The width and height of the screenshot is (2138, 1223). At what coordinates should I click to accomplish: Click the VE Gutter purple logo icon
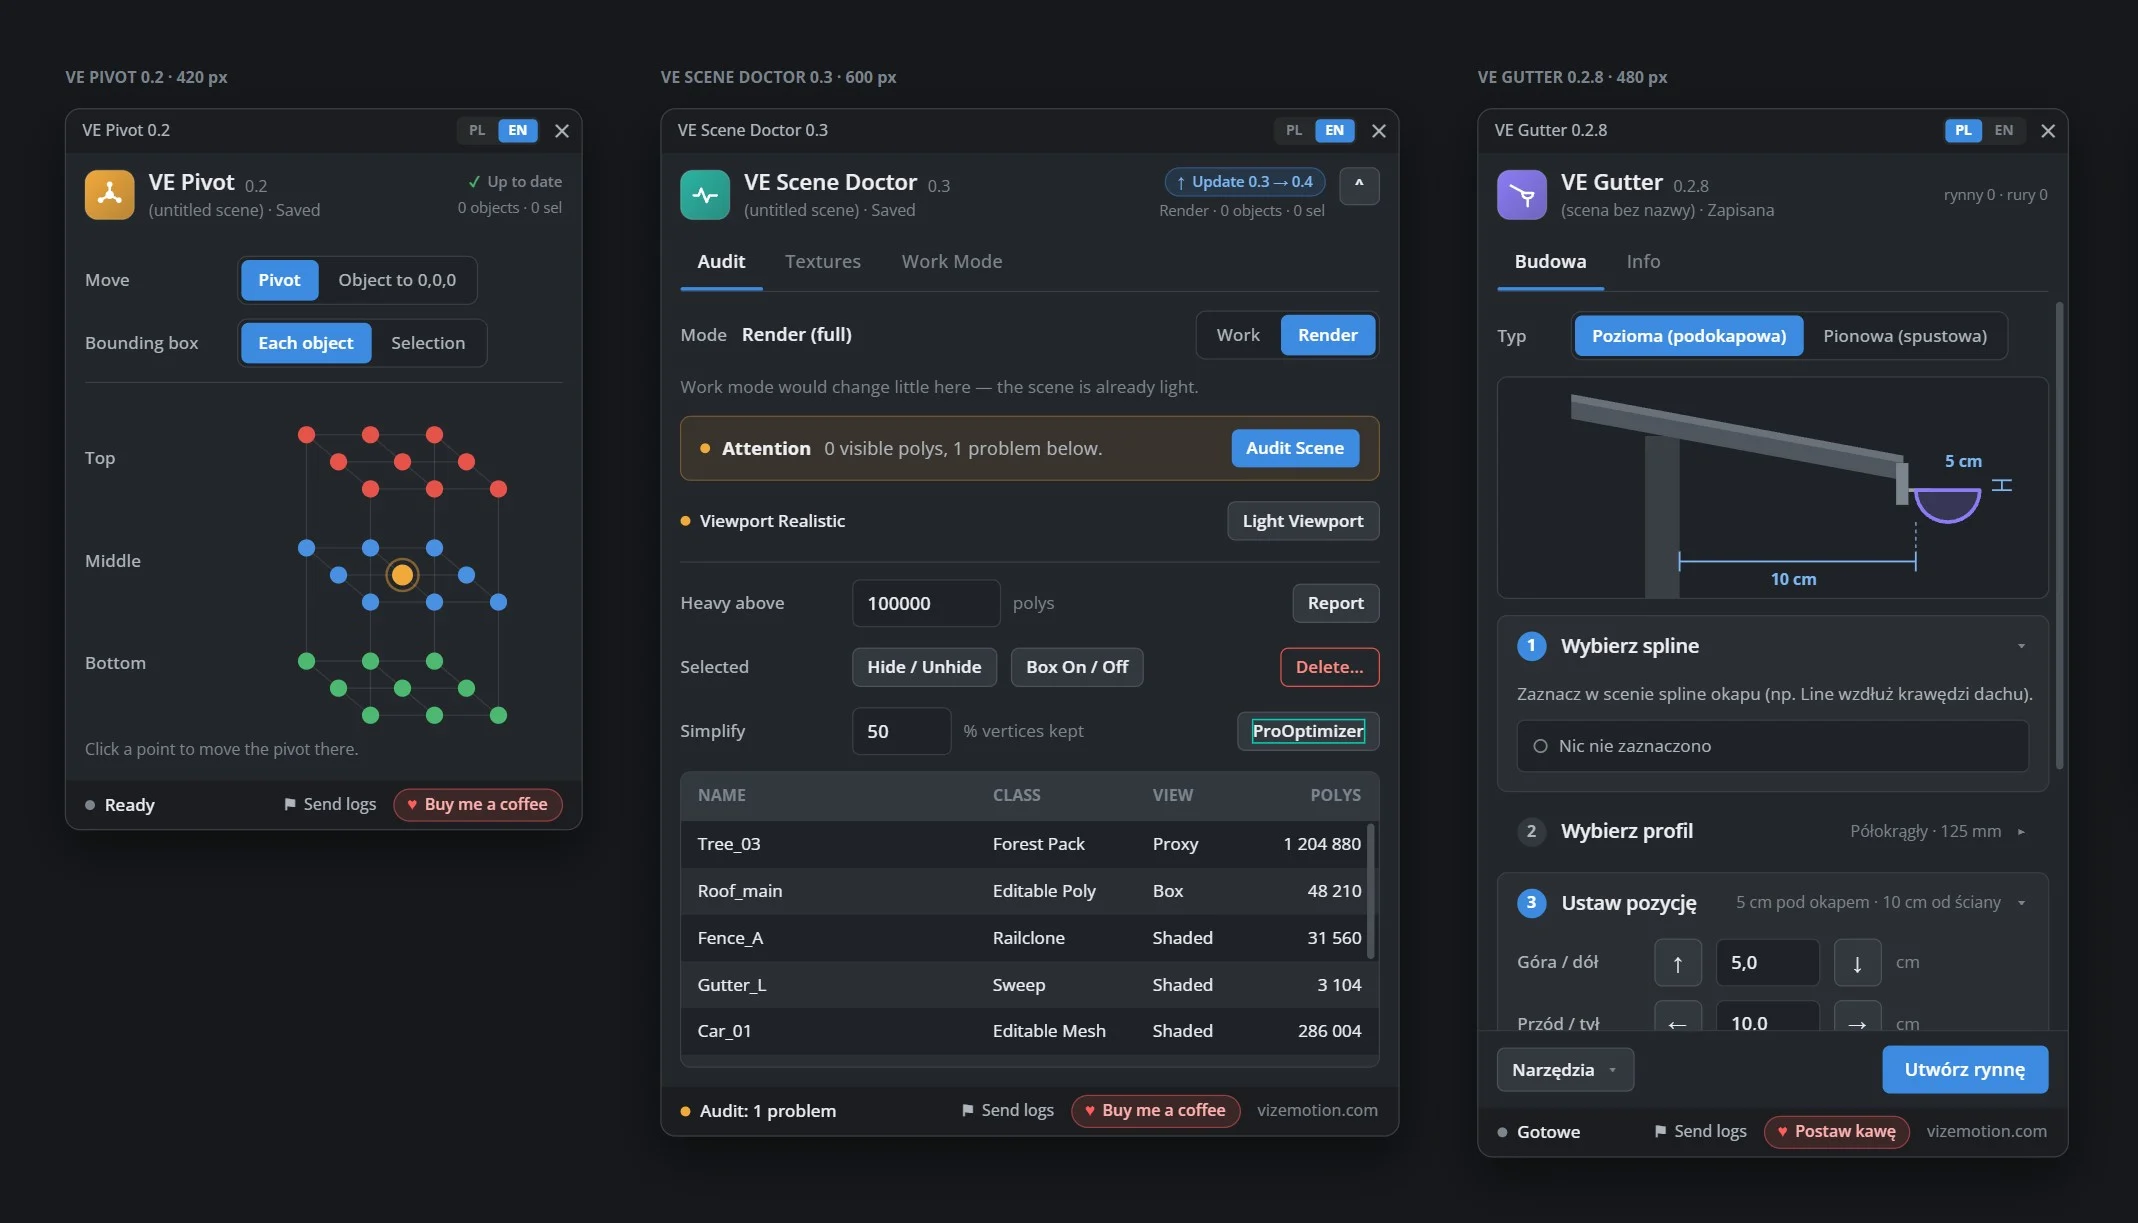1522,194
